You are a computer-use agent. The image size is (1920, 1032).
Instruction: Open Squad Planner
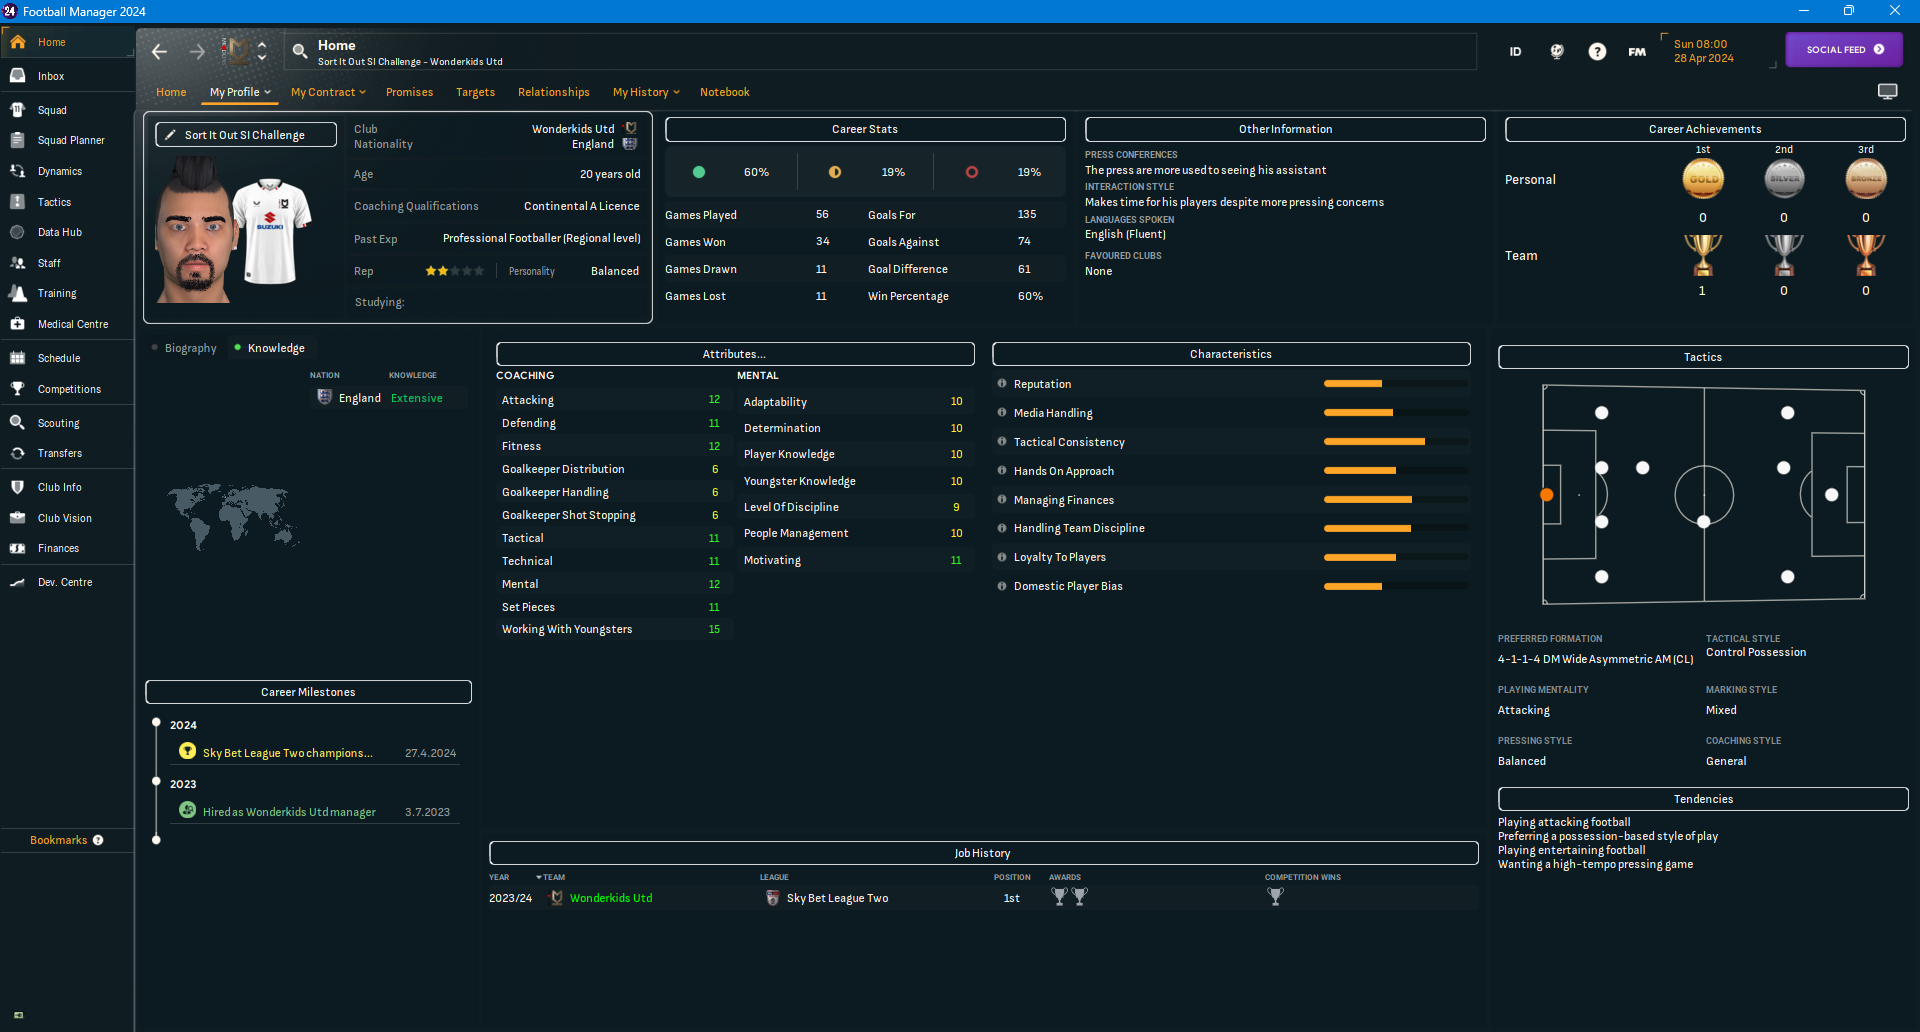click(x=66, y=140)
